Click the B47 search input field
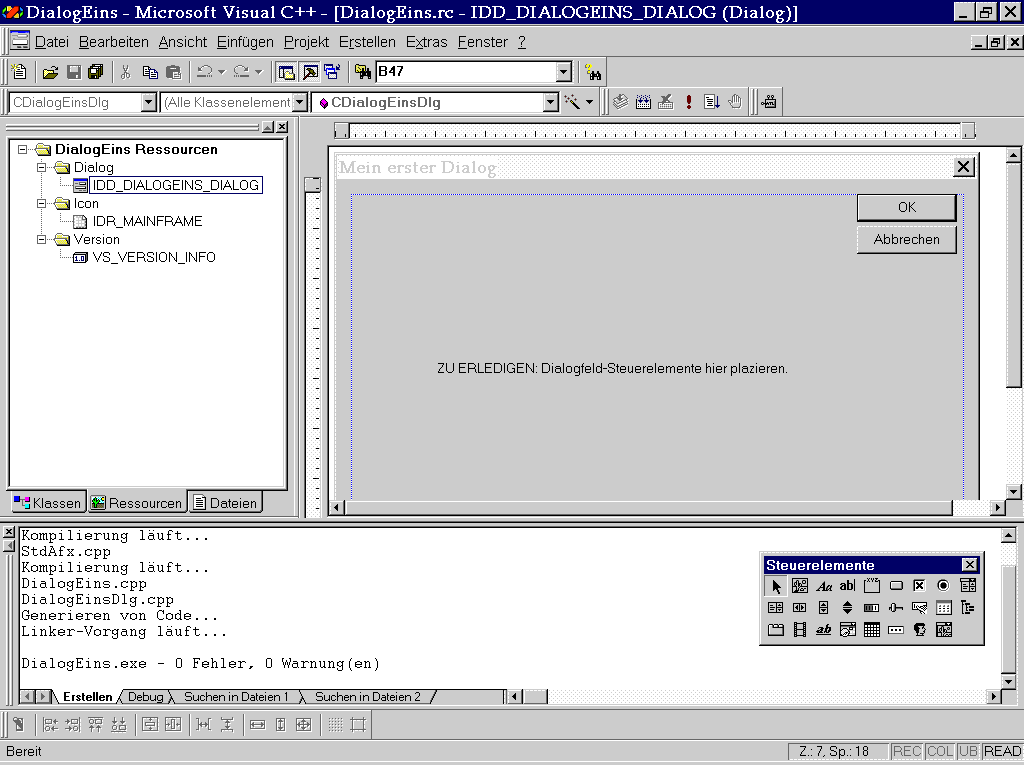This screenshot has height=765, width=1024. (x=466, y=72)
